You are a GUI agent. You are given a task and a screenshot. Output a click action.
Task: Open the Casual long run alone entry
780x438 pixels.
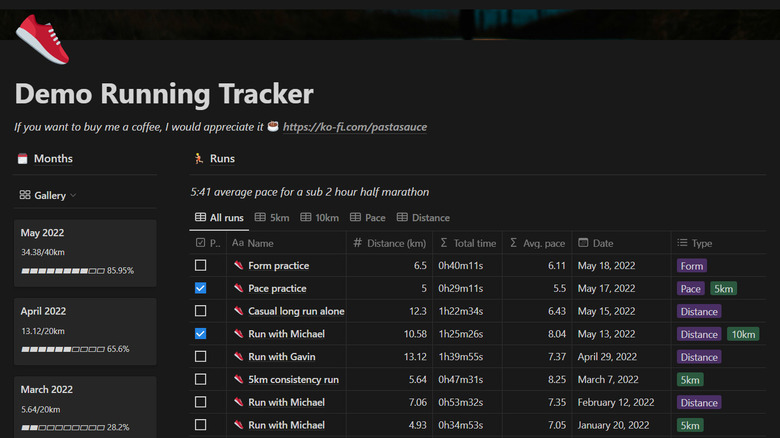click(296, 312)
